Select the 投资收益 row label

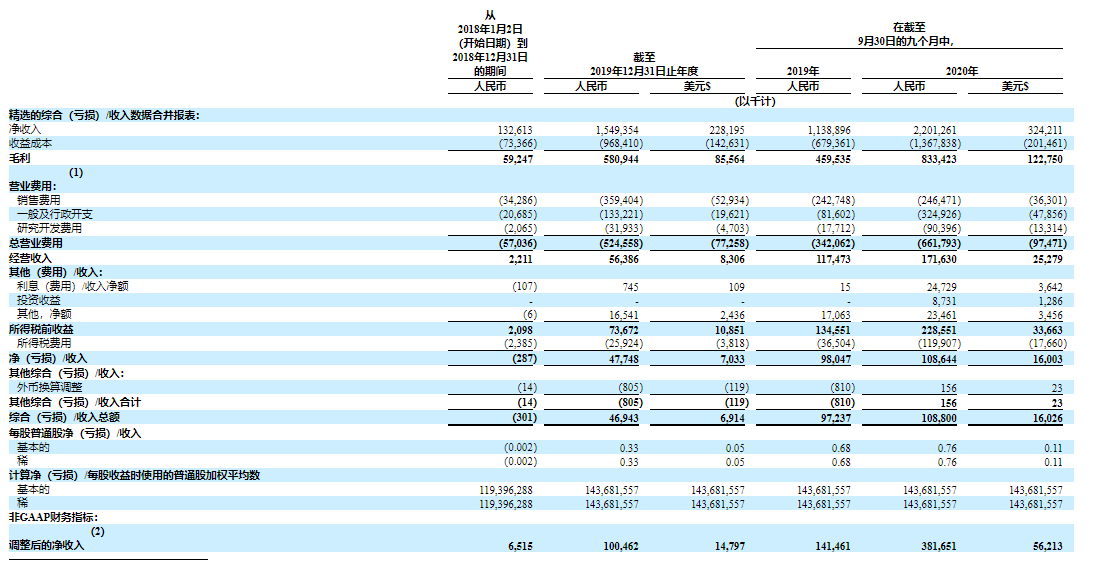point(39,300)
